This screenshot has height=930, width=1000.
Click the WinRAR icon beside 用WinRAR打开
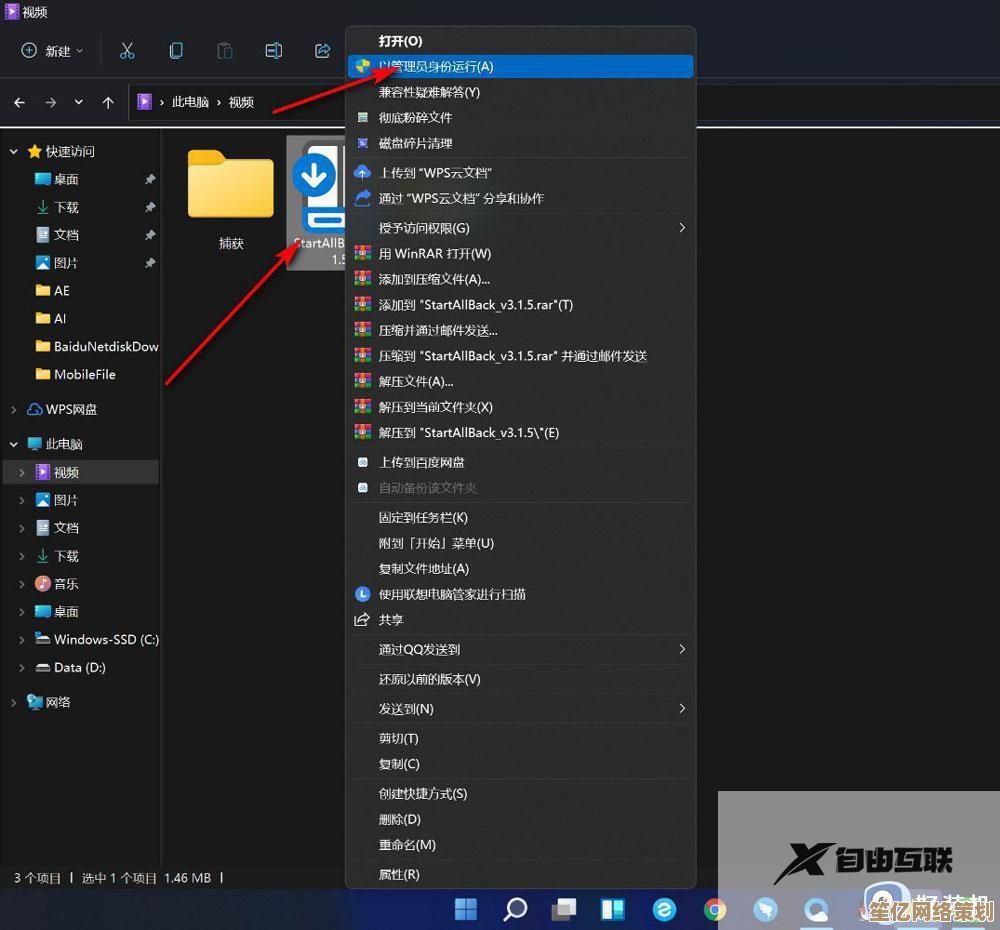363,253
